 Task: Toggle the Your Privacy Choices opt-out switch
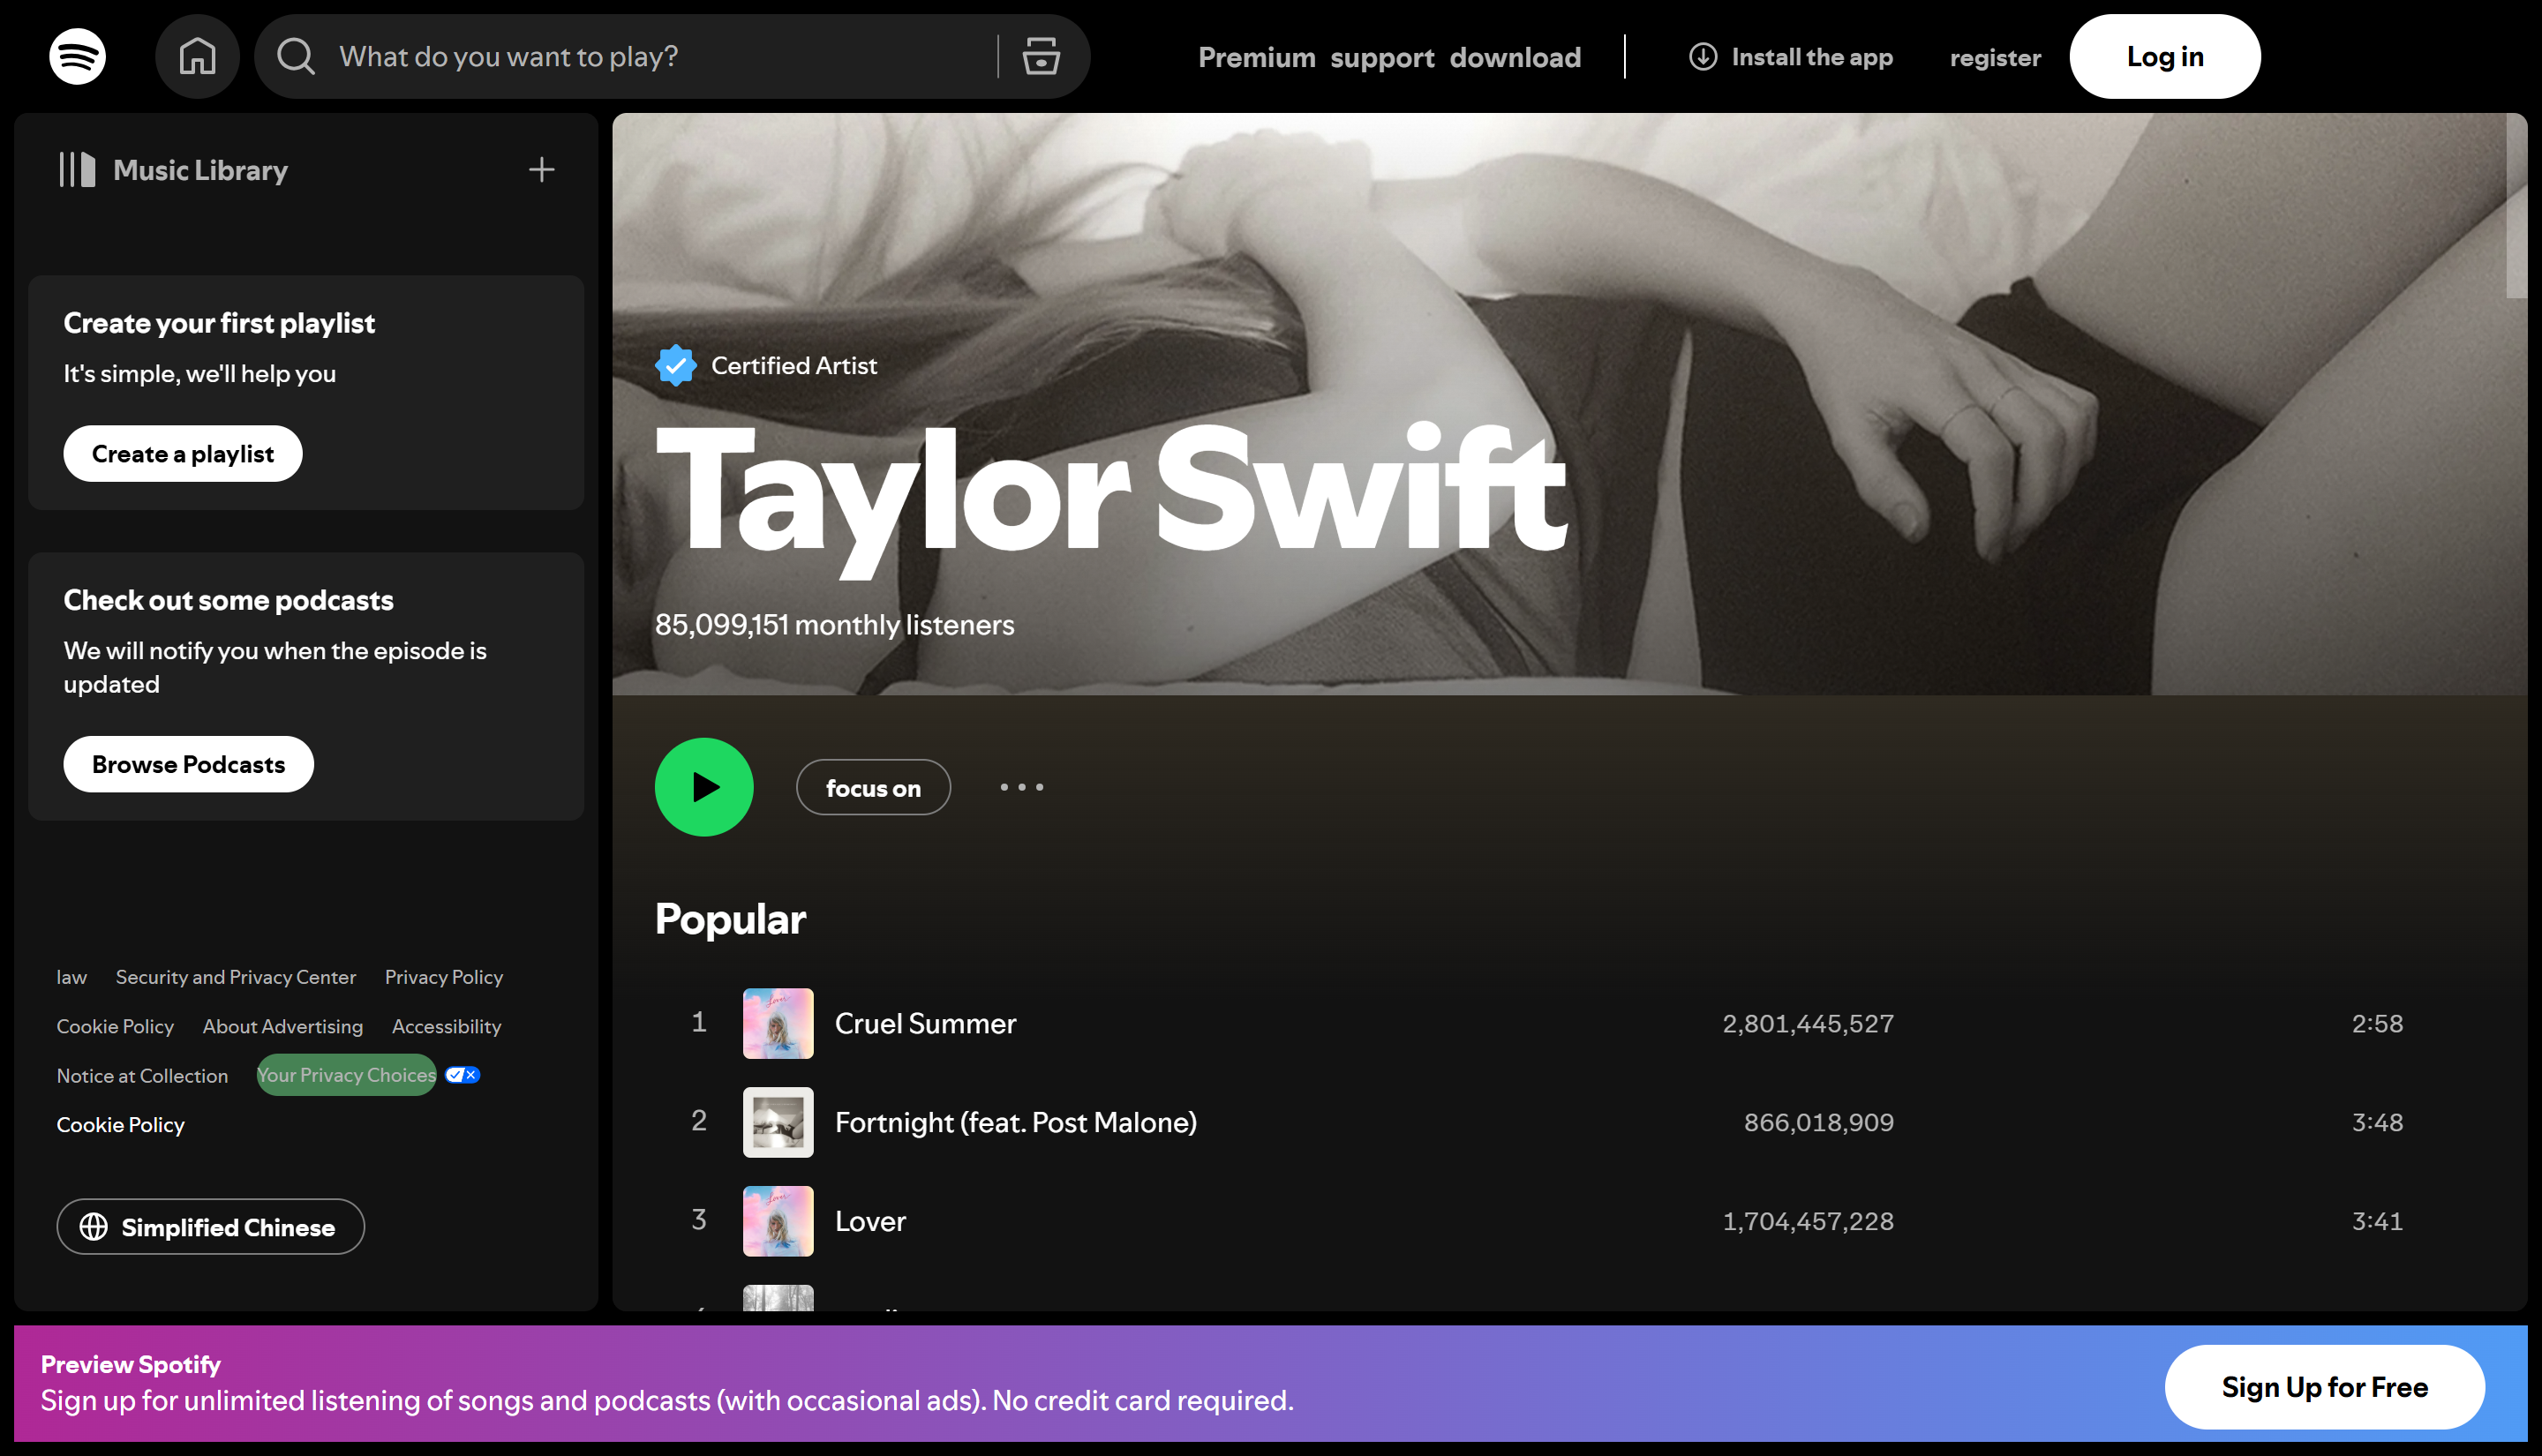pos(461,1074)
